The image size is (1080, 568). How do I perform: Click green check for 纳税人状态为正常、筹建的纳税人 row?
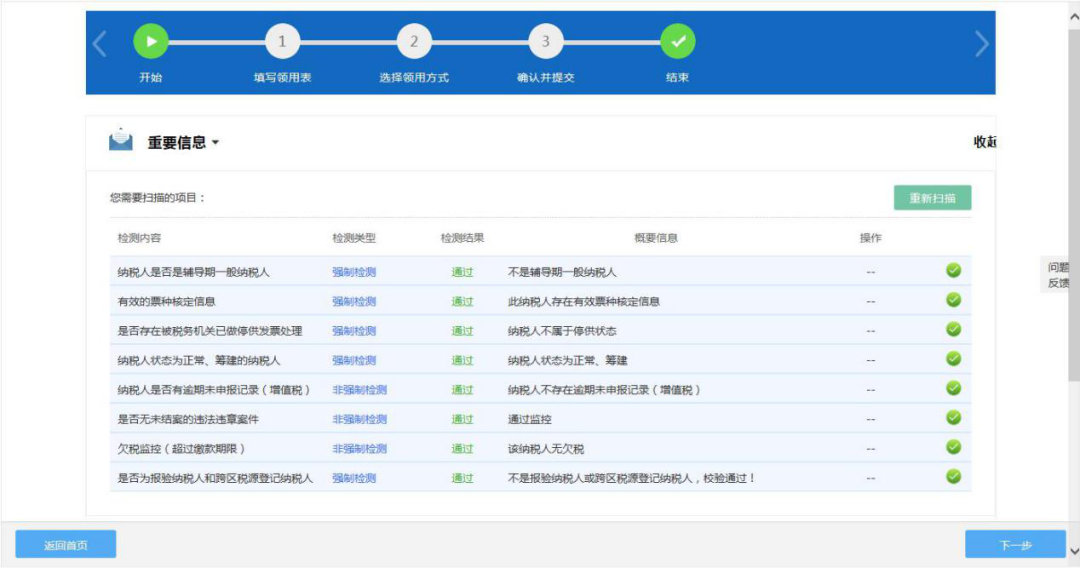point(953,359)
